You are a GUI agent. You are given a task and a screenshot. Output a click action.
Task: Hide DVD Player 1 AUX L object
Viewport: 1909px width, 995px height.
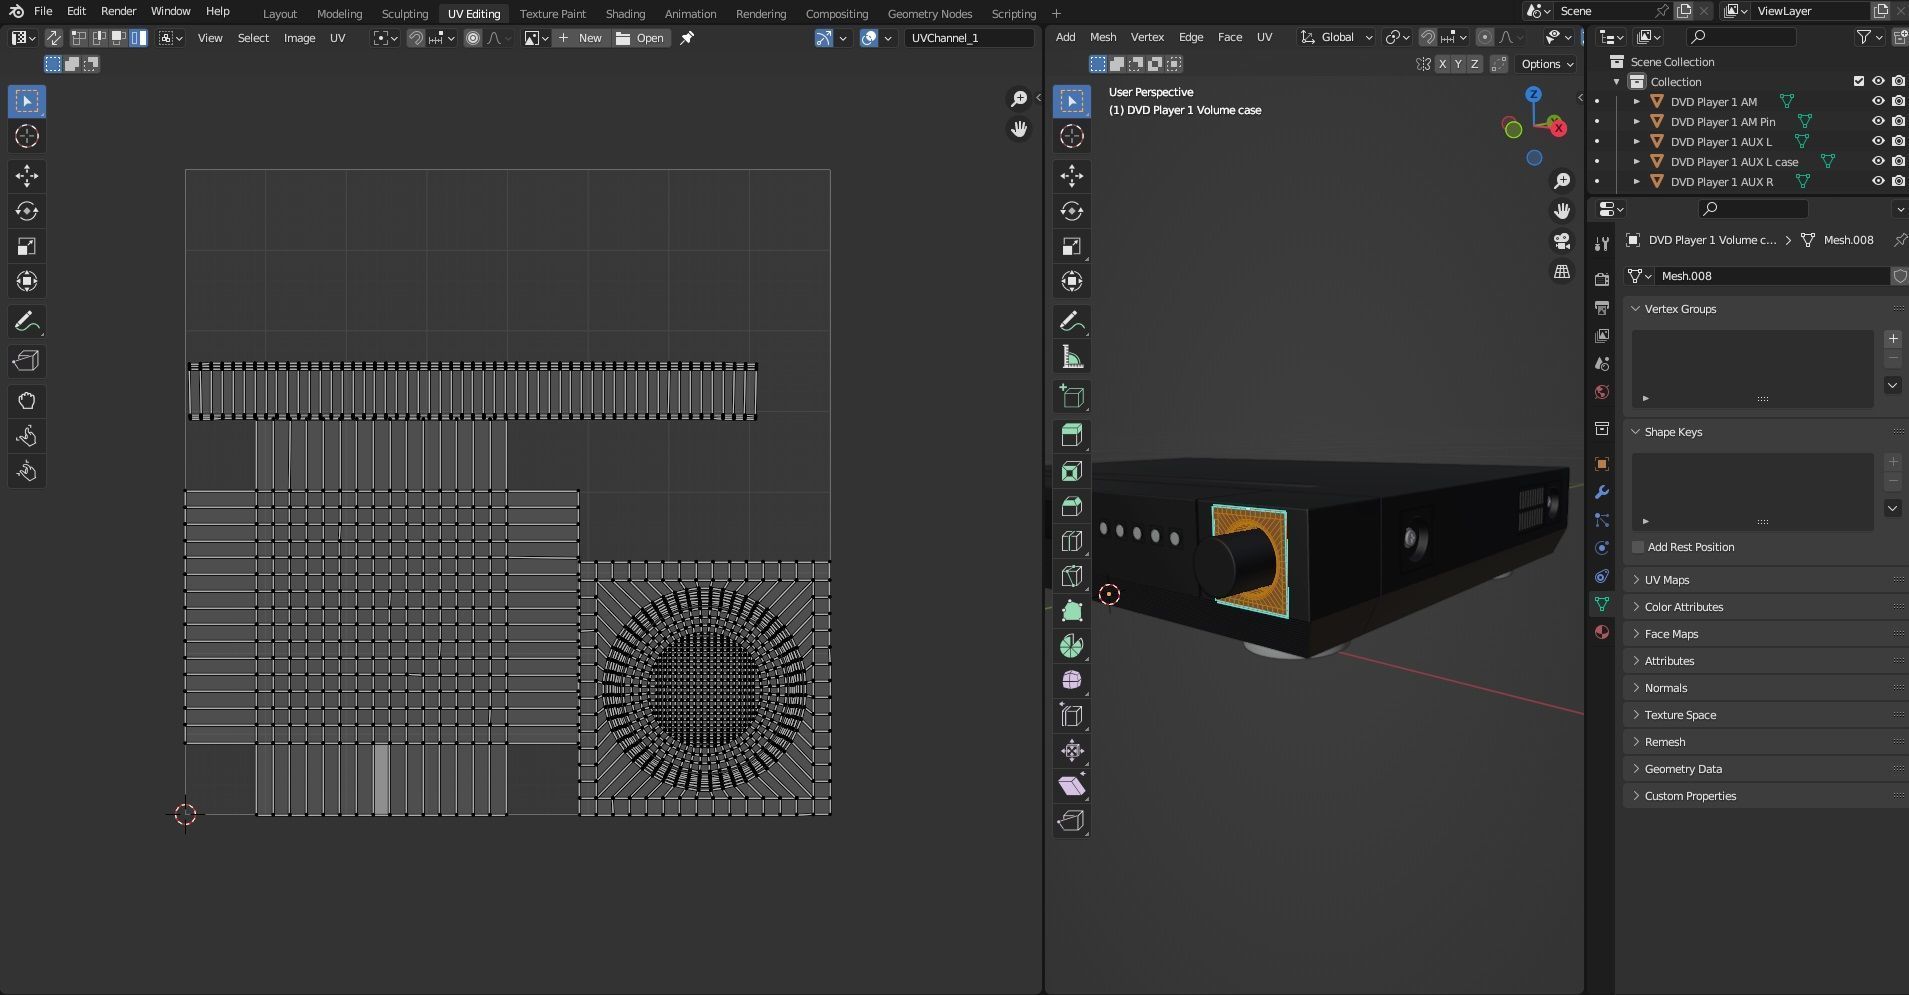[x=1878, y=141]
